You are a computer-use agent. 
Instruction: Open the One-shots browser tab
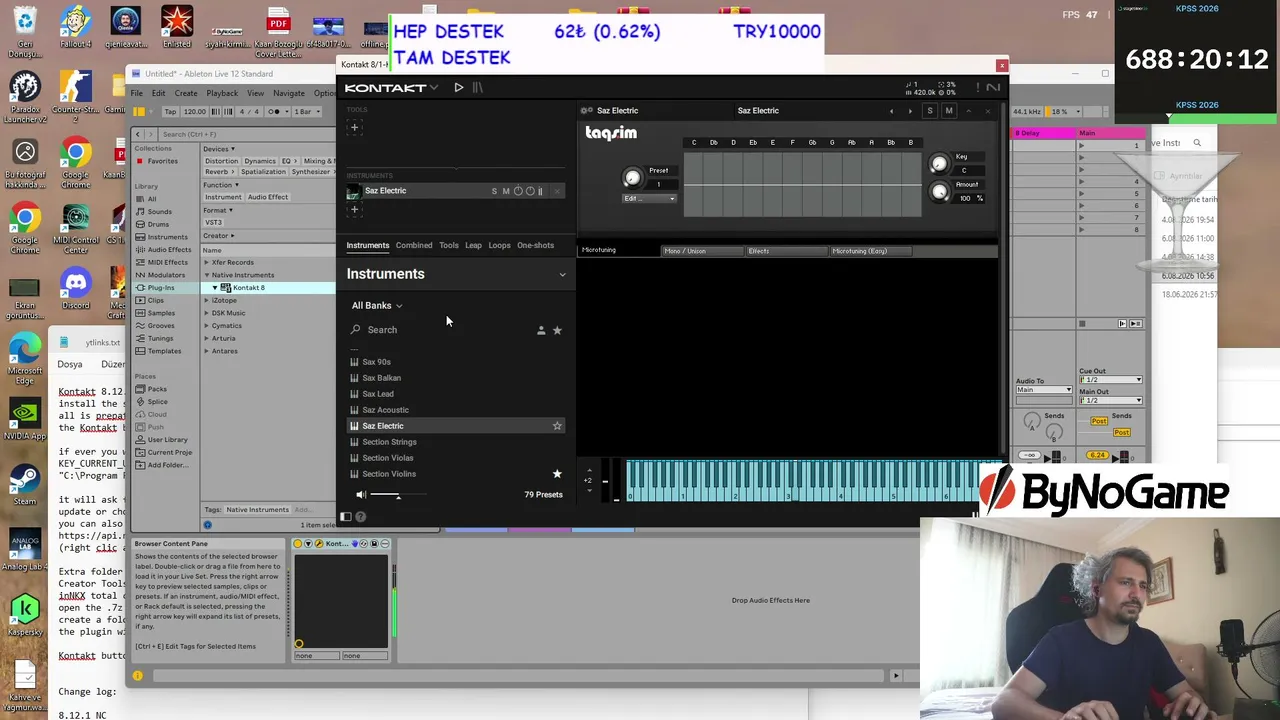click(535, 245)
